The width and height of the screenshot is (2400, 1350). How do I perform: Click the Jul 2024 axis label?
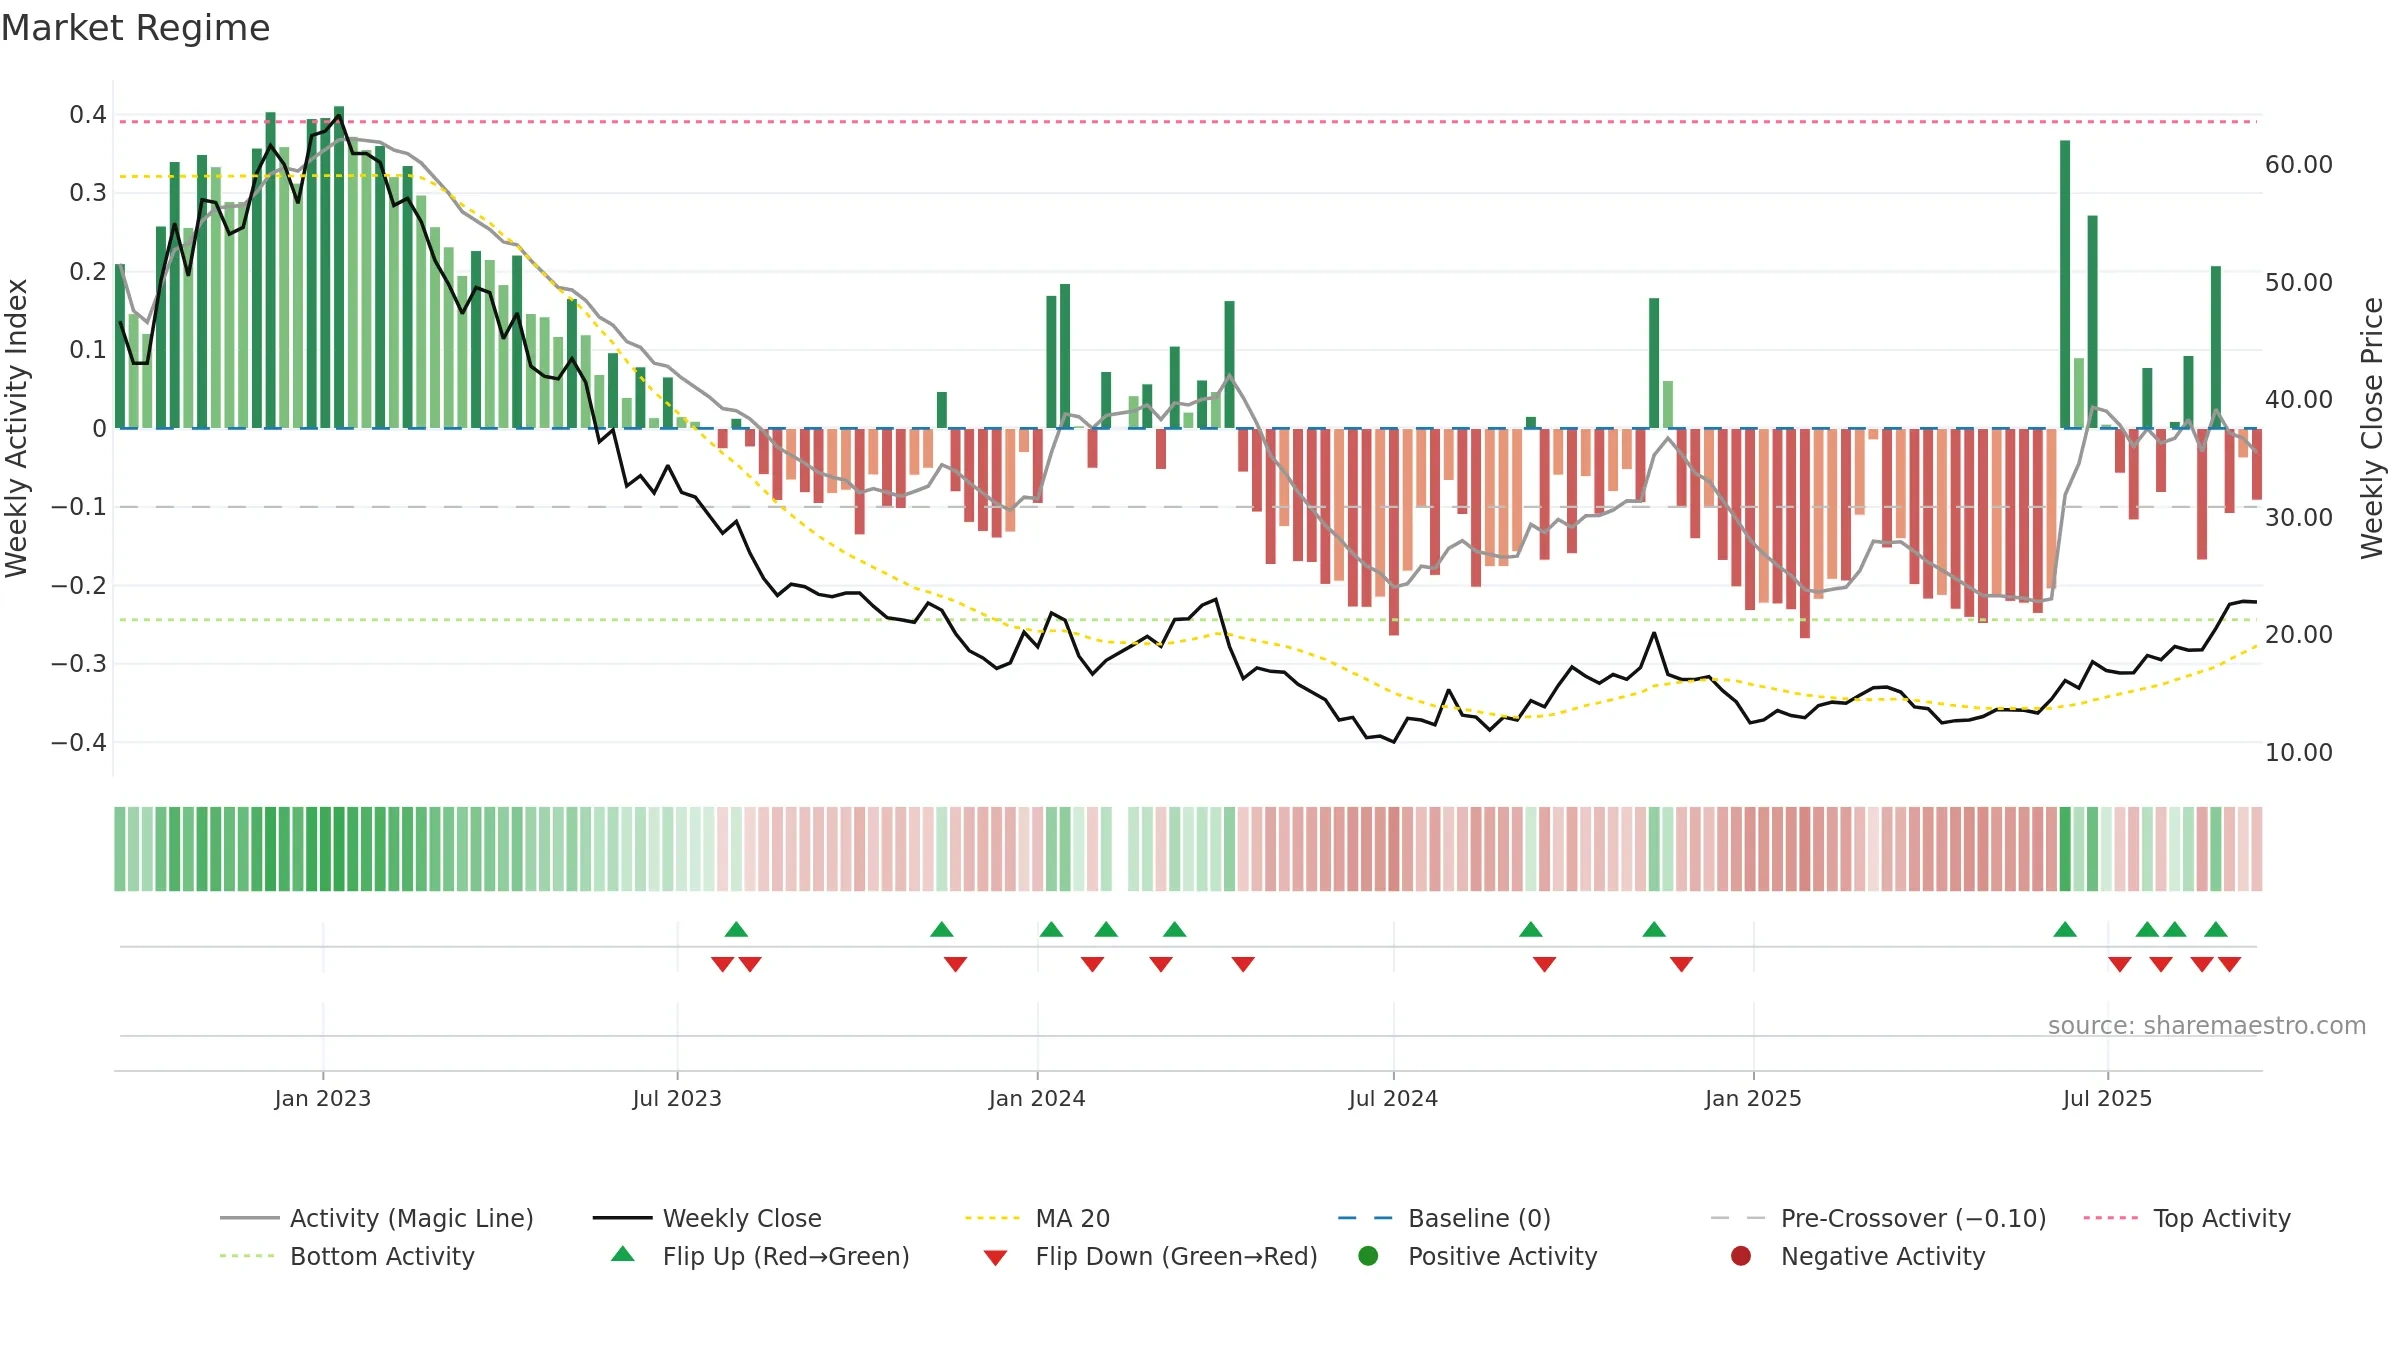[x=1393, y=1098]
